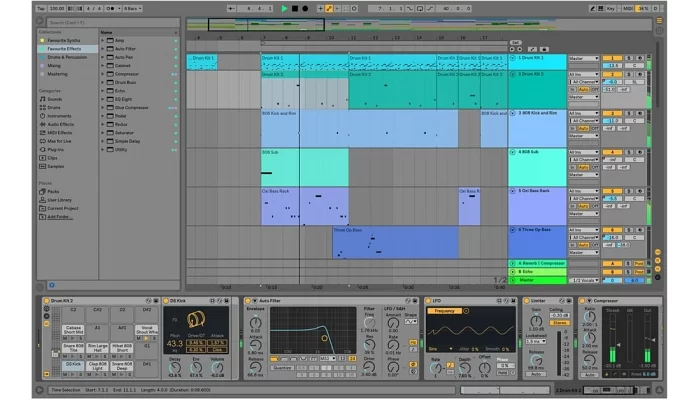This screenshot has width=700, height=400.
Task: Click in the browser search field
Action: point(113,22)
